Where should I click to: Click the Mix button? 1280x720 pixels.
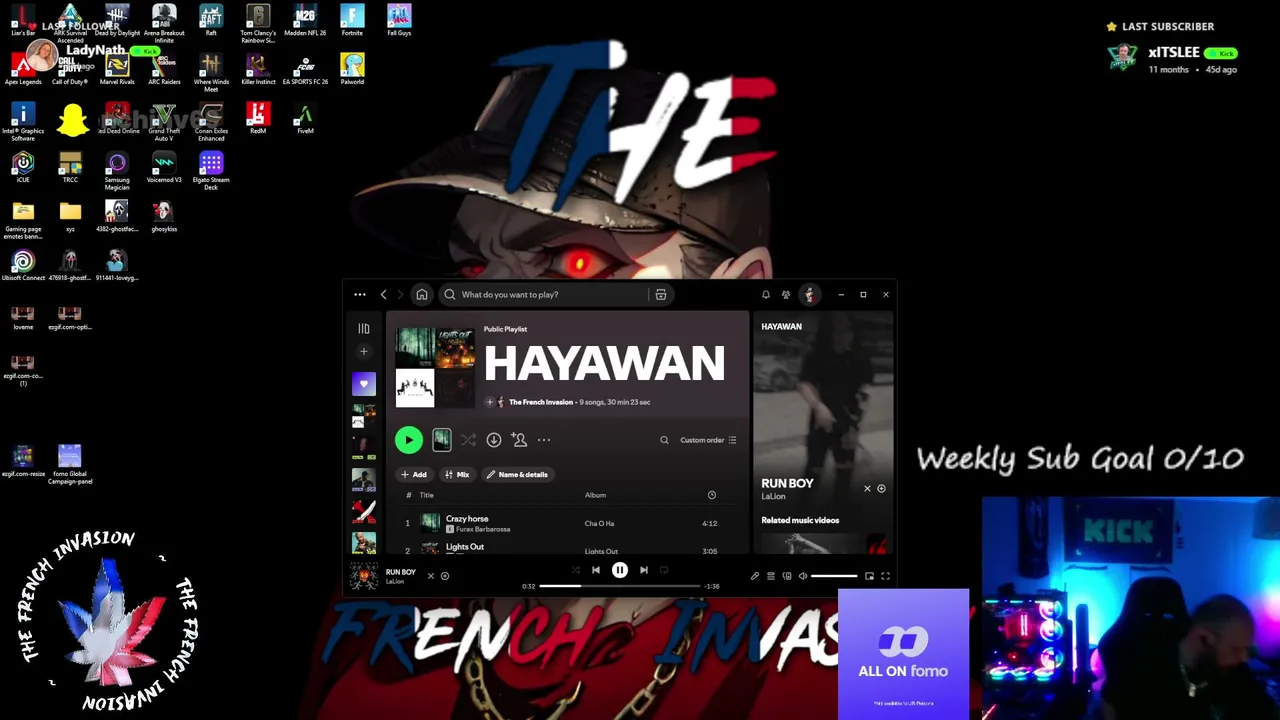457,475
